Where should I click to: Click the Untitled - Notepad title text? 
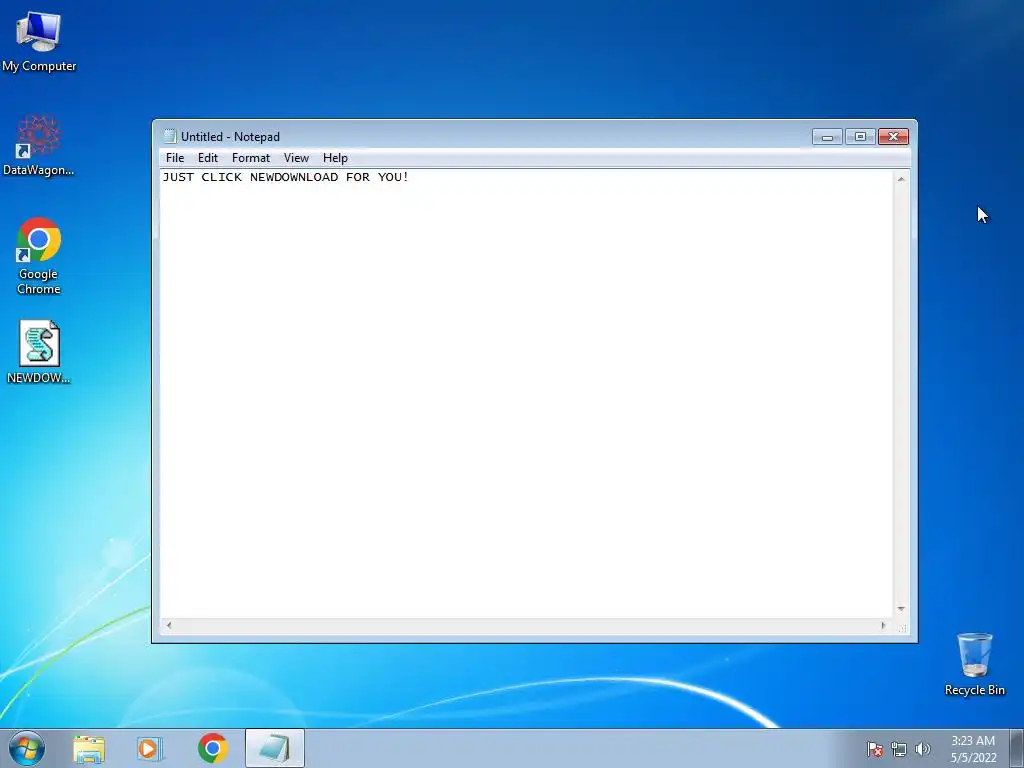[x=231, y=136]
